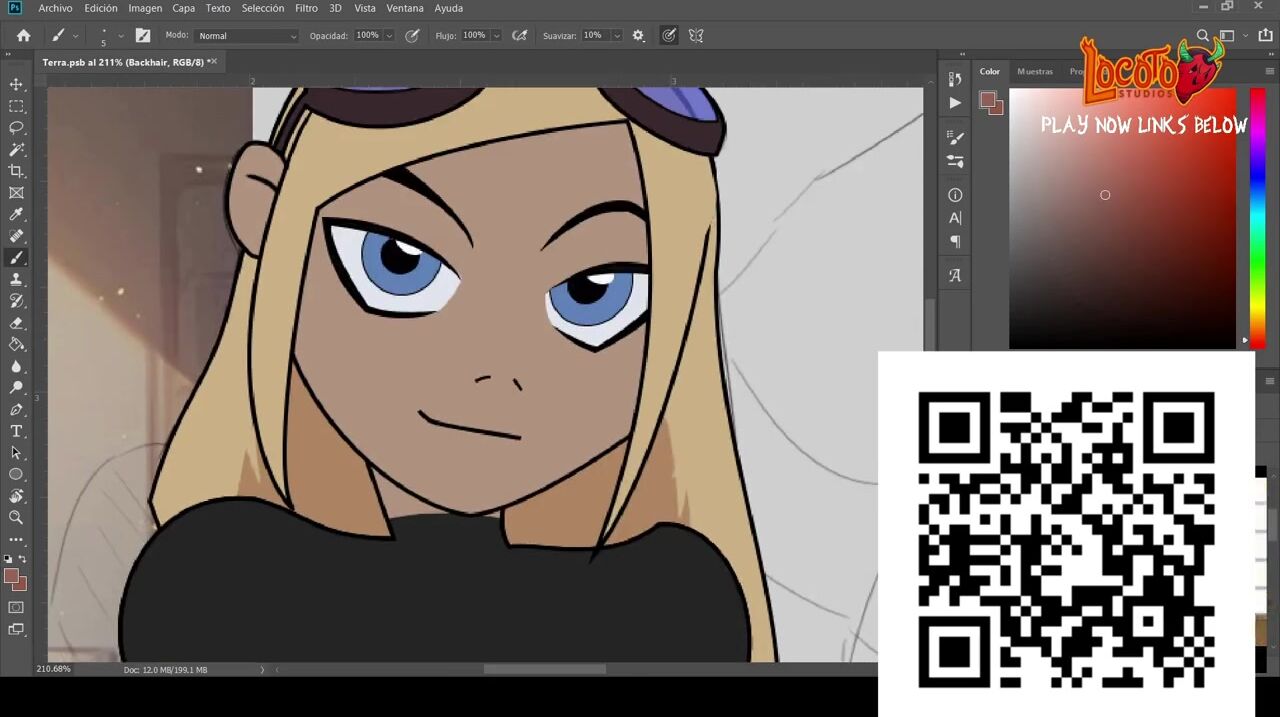Expand the Opacidad slider dropdown
The width and height of the screenshot is (1280, 717).
pyautogui.click(x=389, y=35)
